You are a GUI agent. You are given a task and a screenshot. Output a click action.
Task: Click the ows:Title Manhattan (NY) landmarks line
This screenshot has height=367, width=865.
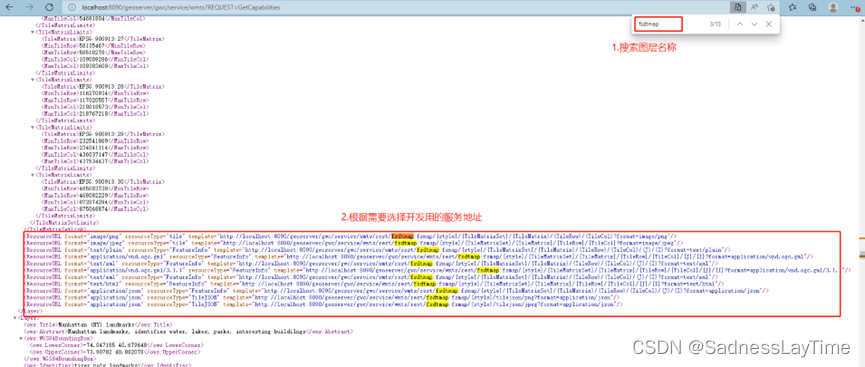(x=98, y=325)
